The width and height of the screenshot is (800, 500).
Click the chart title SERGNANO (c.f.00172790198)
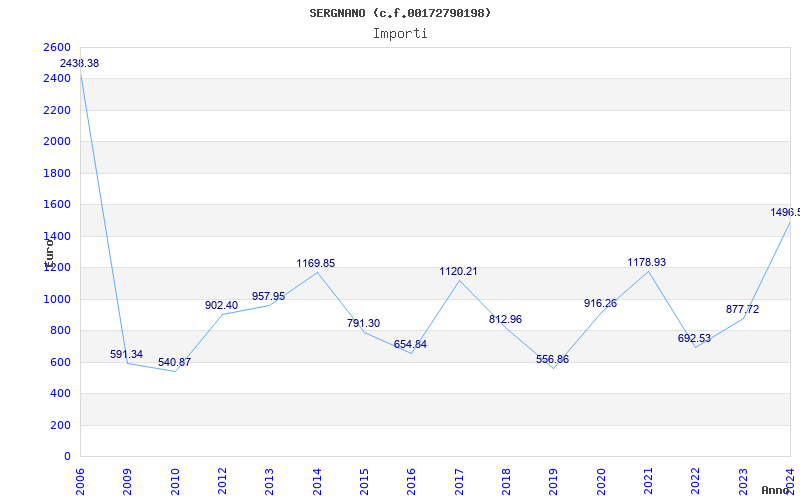click(x=400, y=13)
